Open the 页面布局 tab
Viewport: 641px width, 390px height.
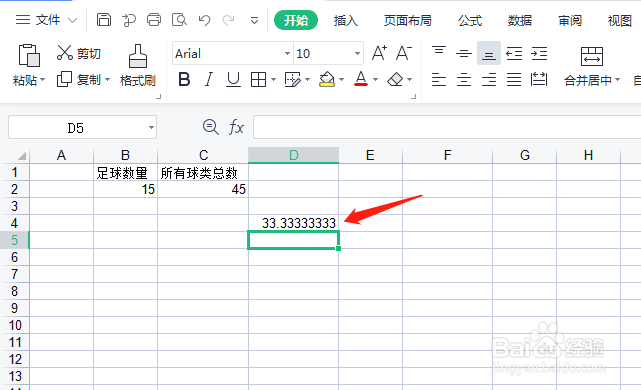pyautogui.click(x=408, y=20)
